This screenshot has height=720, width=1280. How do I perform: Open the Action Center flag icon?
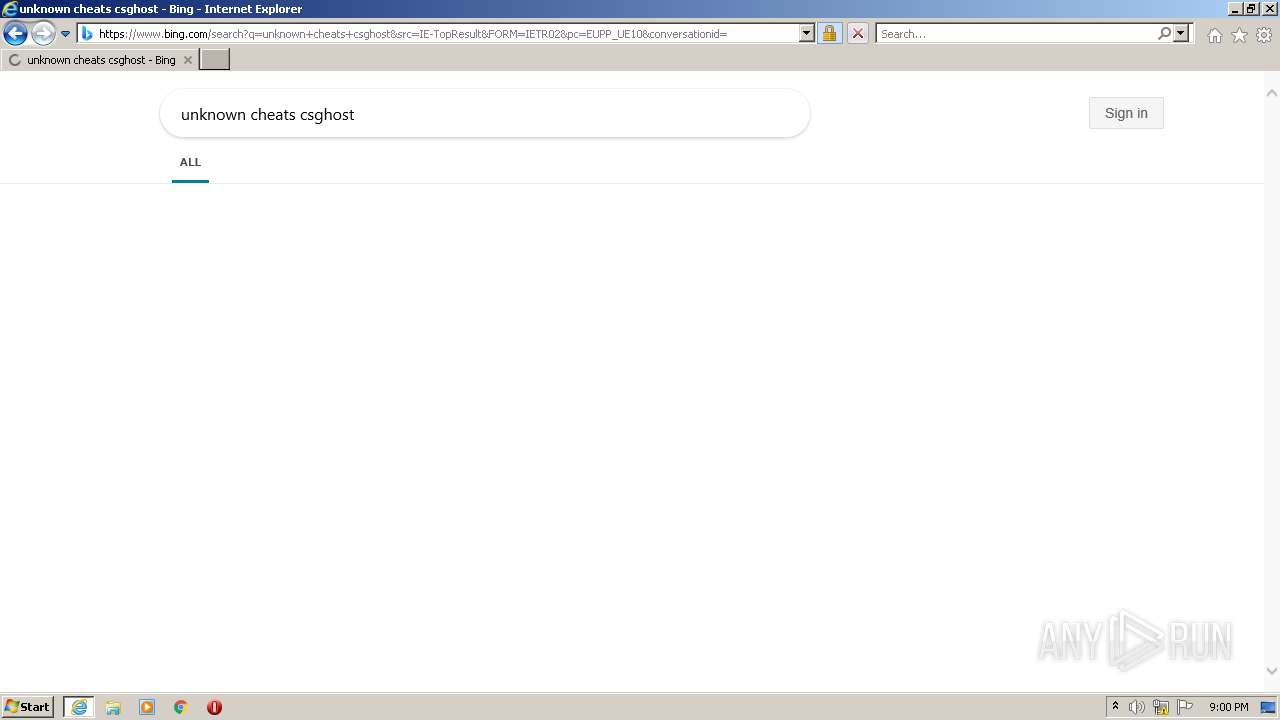coord(1185,707)
